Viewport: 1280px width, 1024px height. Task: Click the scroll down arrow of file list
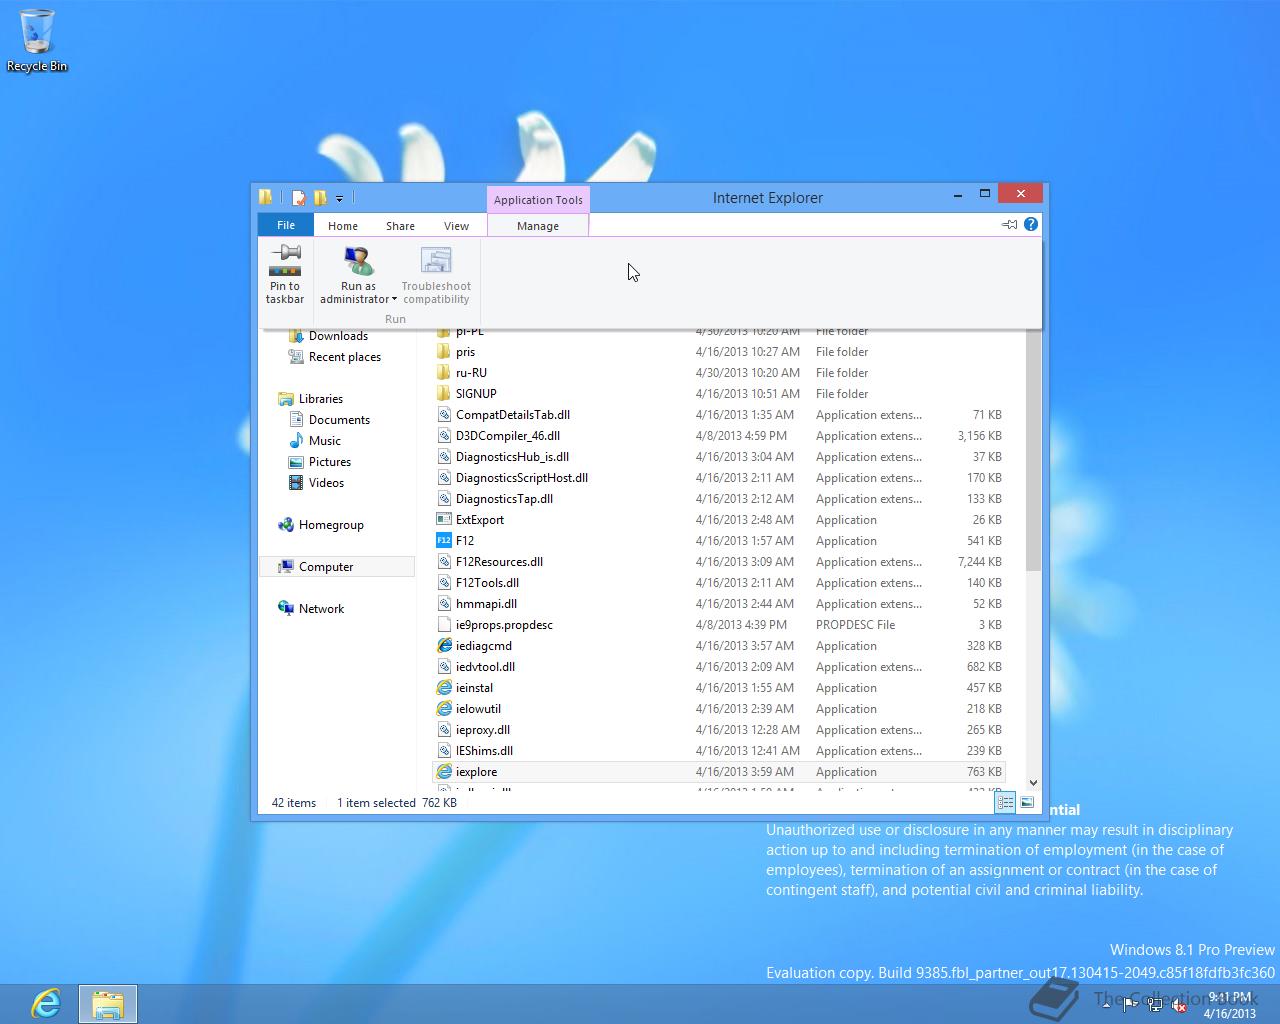coord(1033,783)
